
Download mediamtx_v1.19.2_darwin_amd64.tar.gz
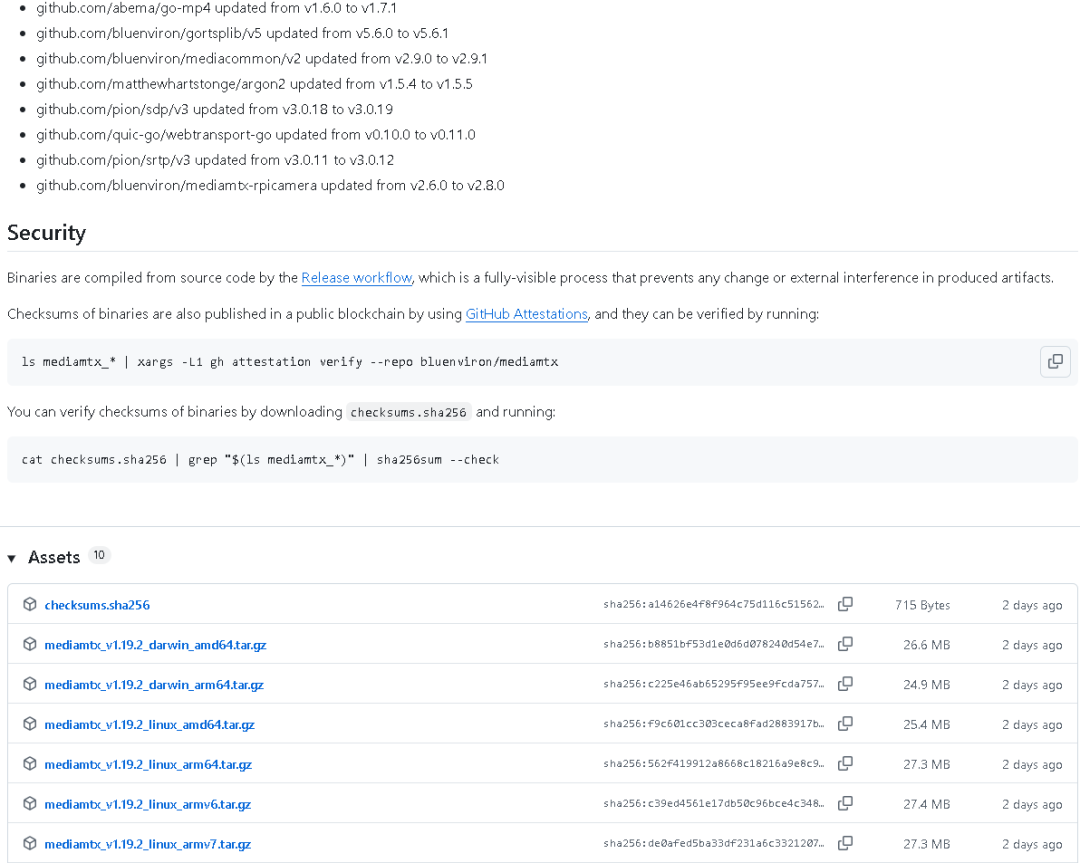155,645
